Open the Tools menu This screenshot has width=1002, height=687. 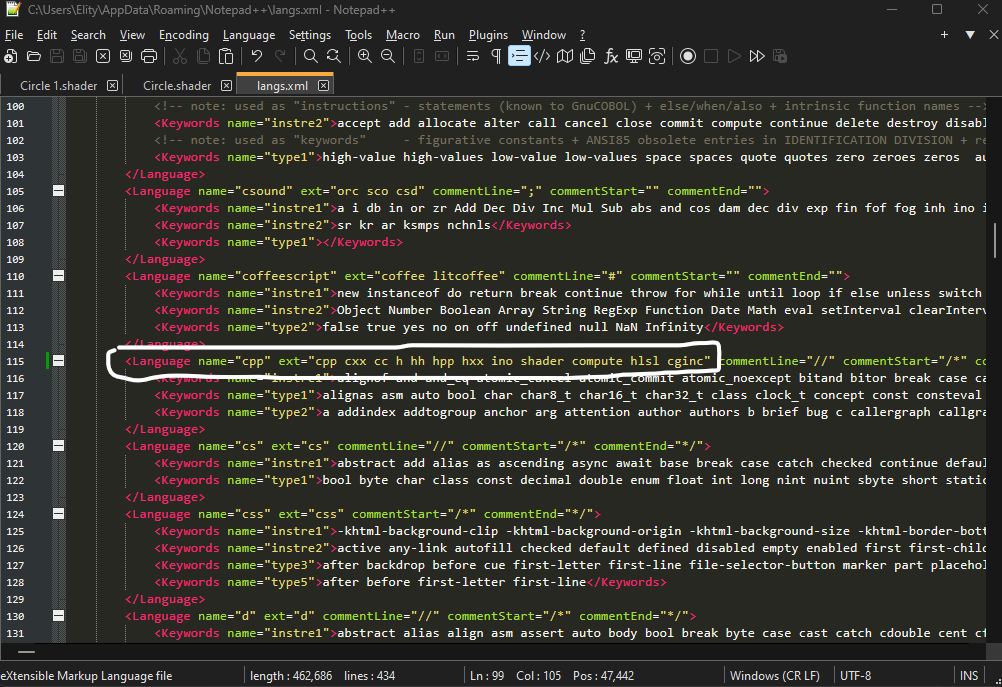coord(358,35)
